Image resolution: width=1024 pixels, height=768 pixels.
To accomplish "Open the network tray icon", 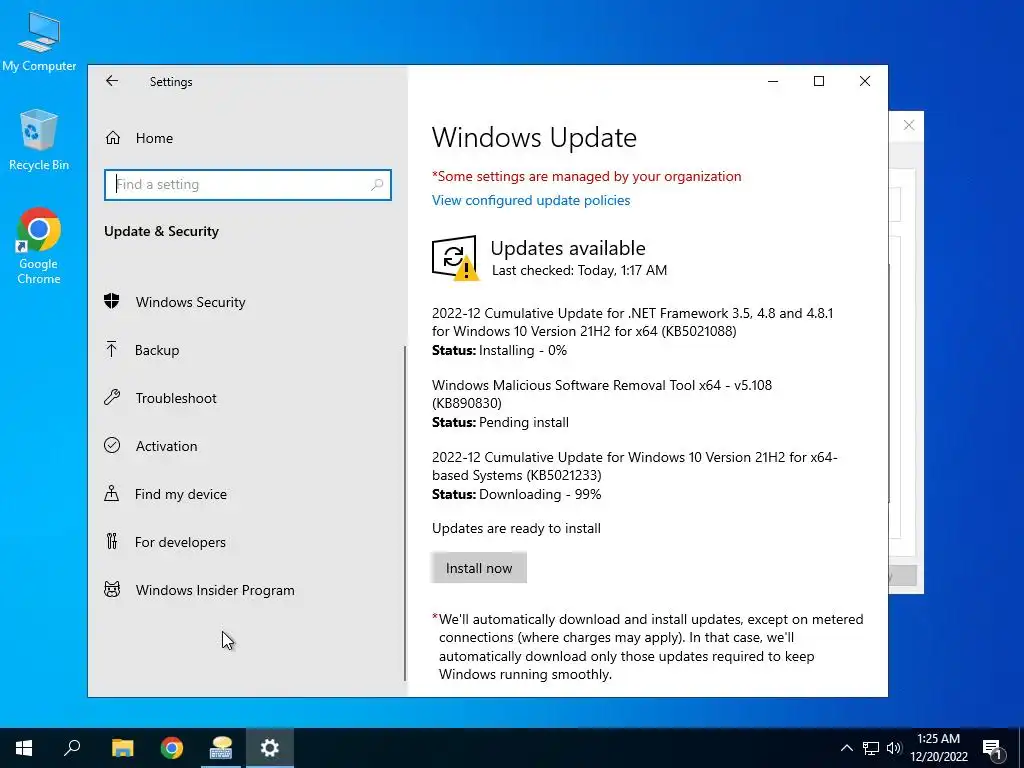I will coord(871,748).
